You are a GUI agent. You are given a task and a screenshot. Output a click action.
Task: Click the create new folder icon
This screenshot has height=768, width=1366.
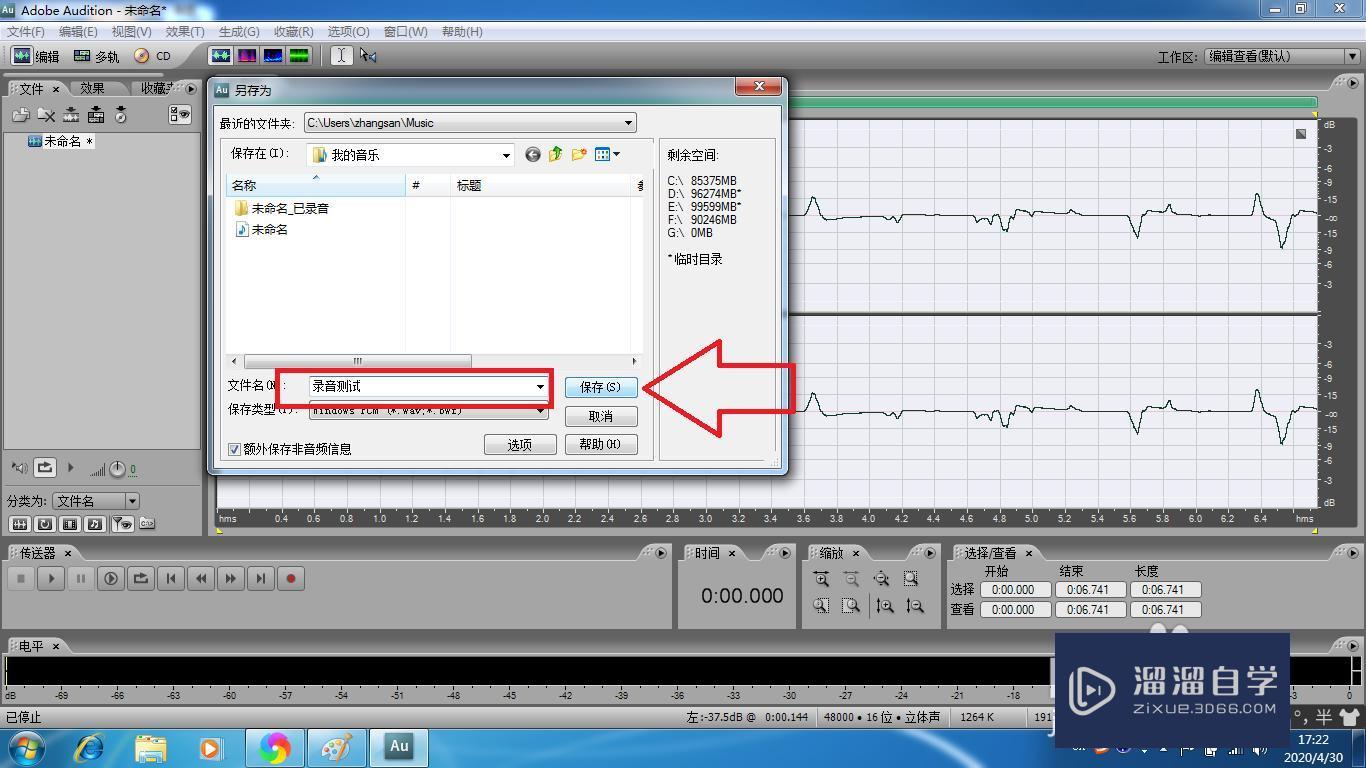coord(579,154)
